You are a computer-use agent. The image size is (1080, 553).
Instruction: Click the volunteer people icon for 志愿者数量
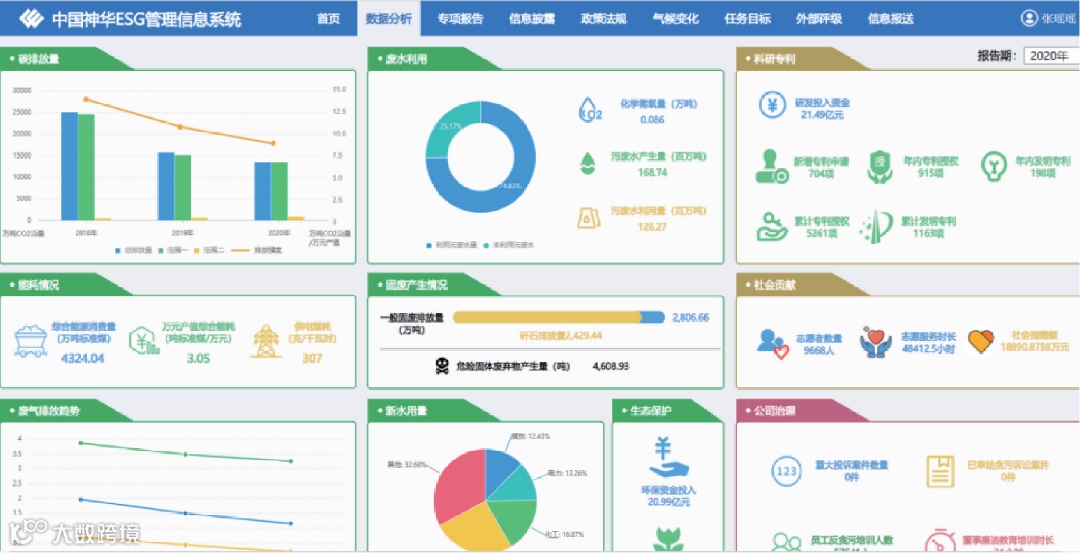[x=771, y=343]
